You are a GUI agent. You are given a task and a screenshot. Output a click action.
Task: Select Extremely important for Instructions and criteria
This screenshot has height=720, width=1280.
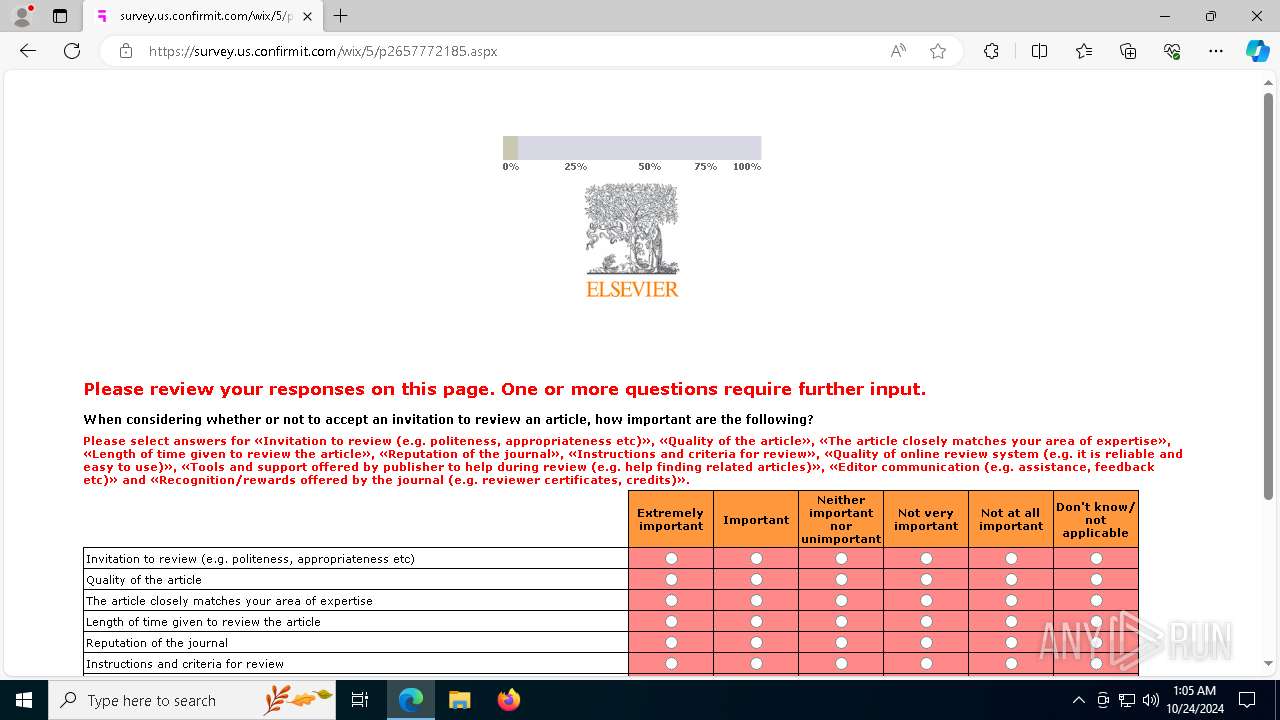671,664
